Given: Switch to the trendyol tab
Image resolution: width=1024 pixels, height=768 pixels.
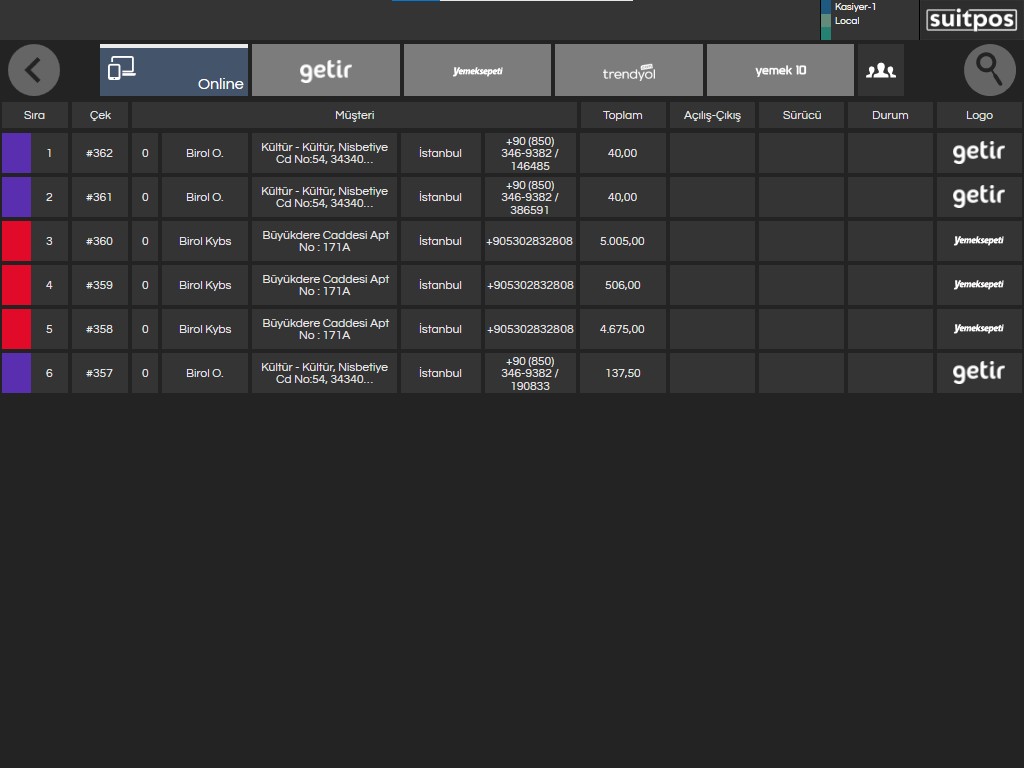Looking at the screenshot, I should 629,70.
